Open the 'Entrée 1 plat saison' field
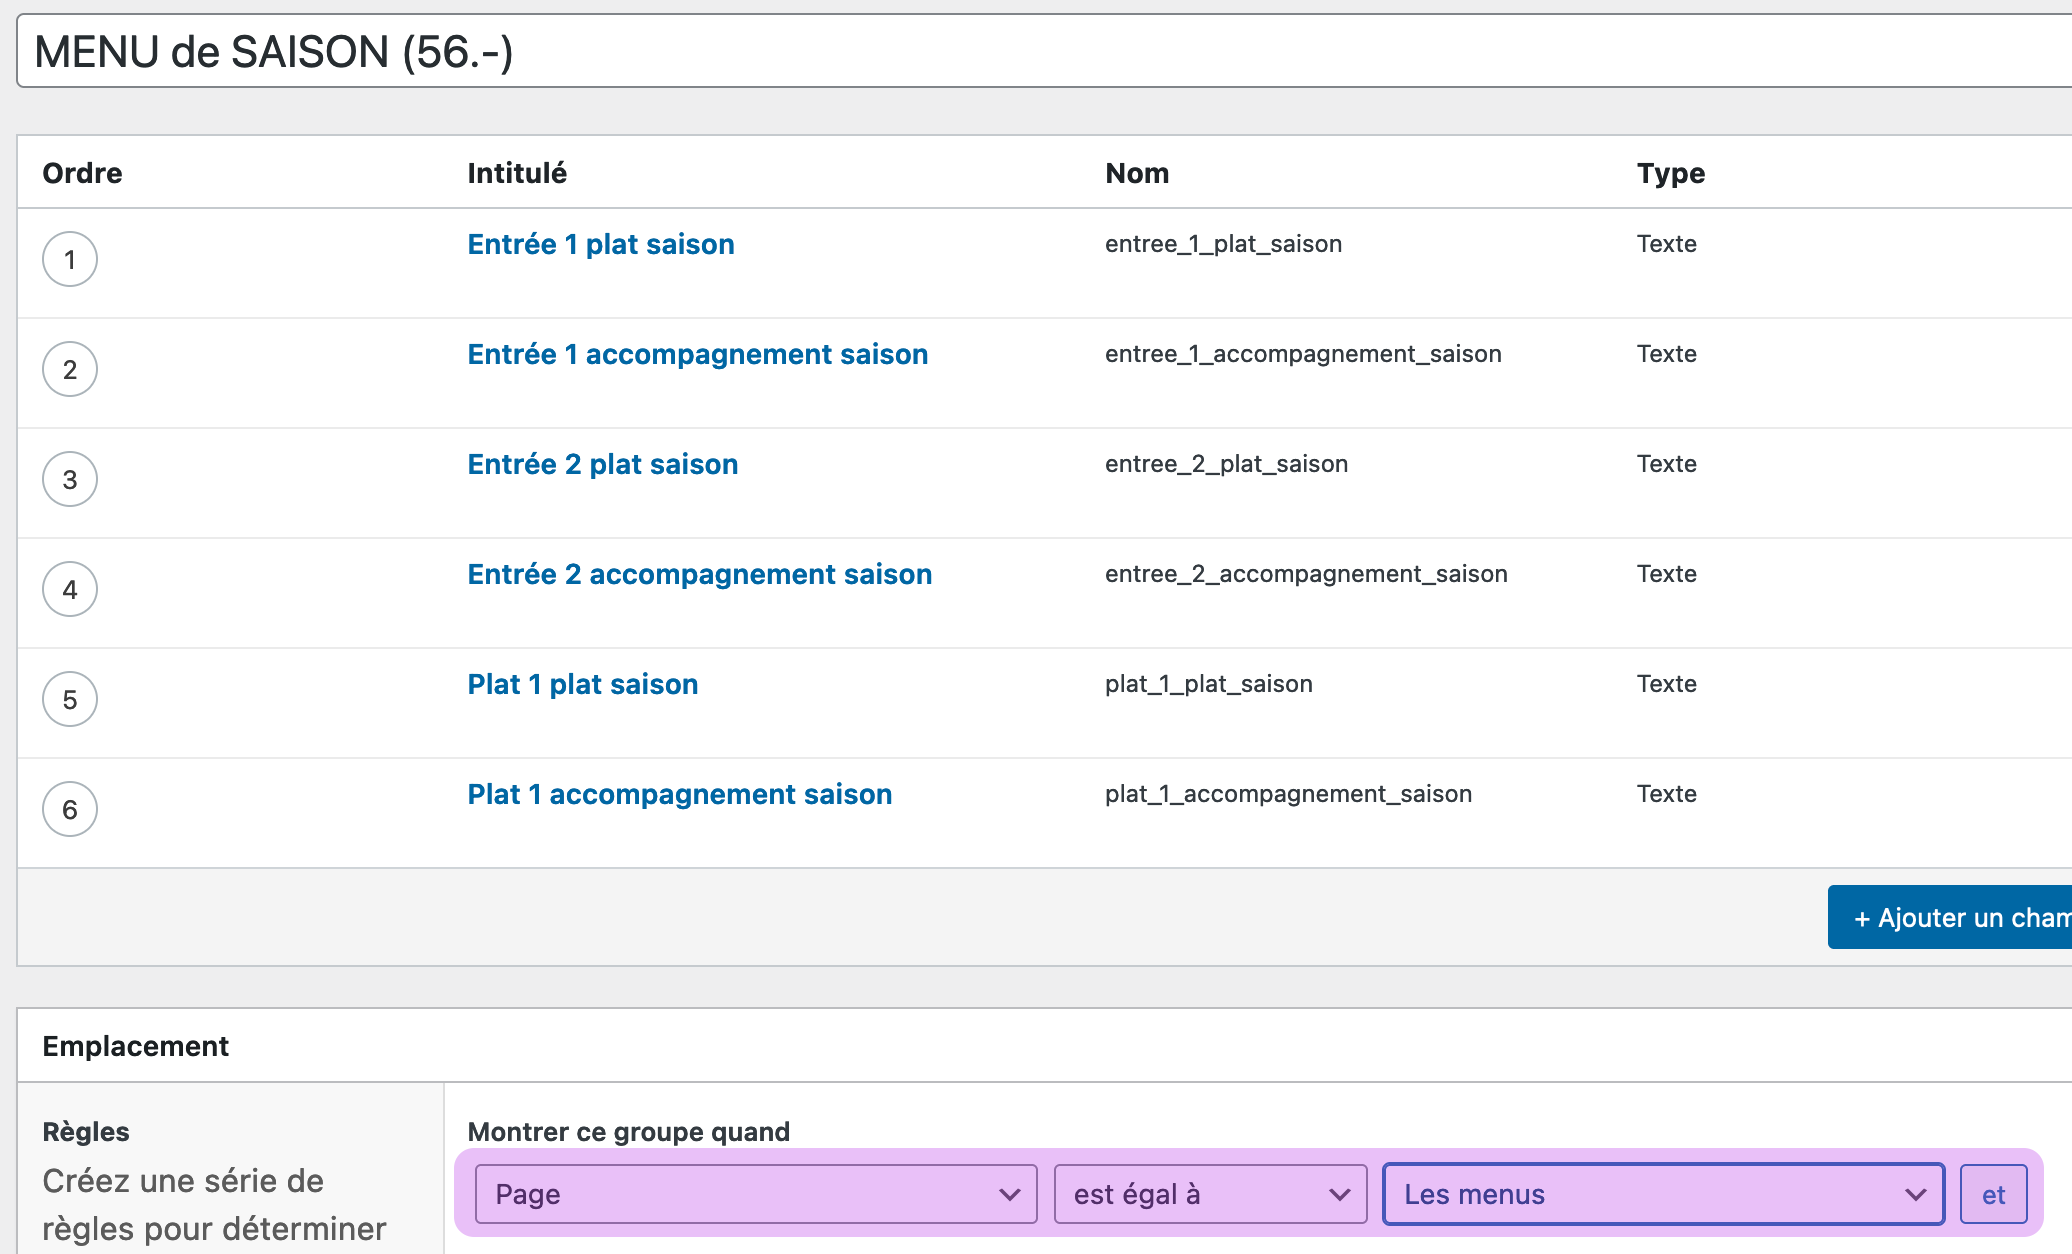This screenshot has width=2072, height=1254. 601,245
